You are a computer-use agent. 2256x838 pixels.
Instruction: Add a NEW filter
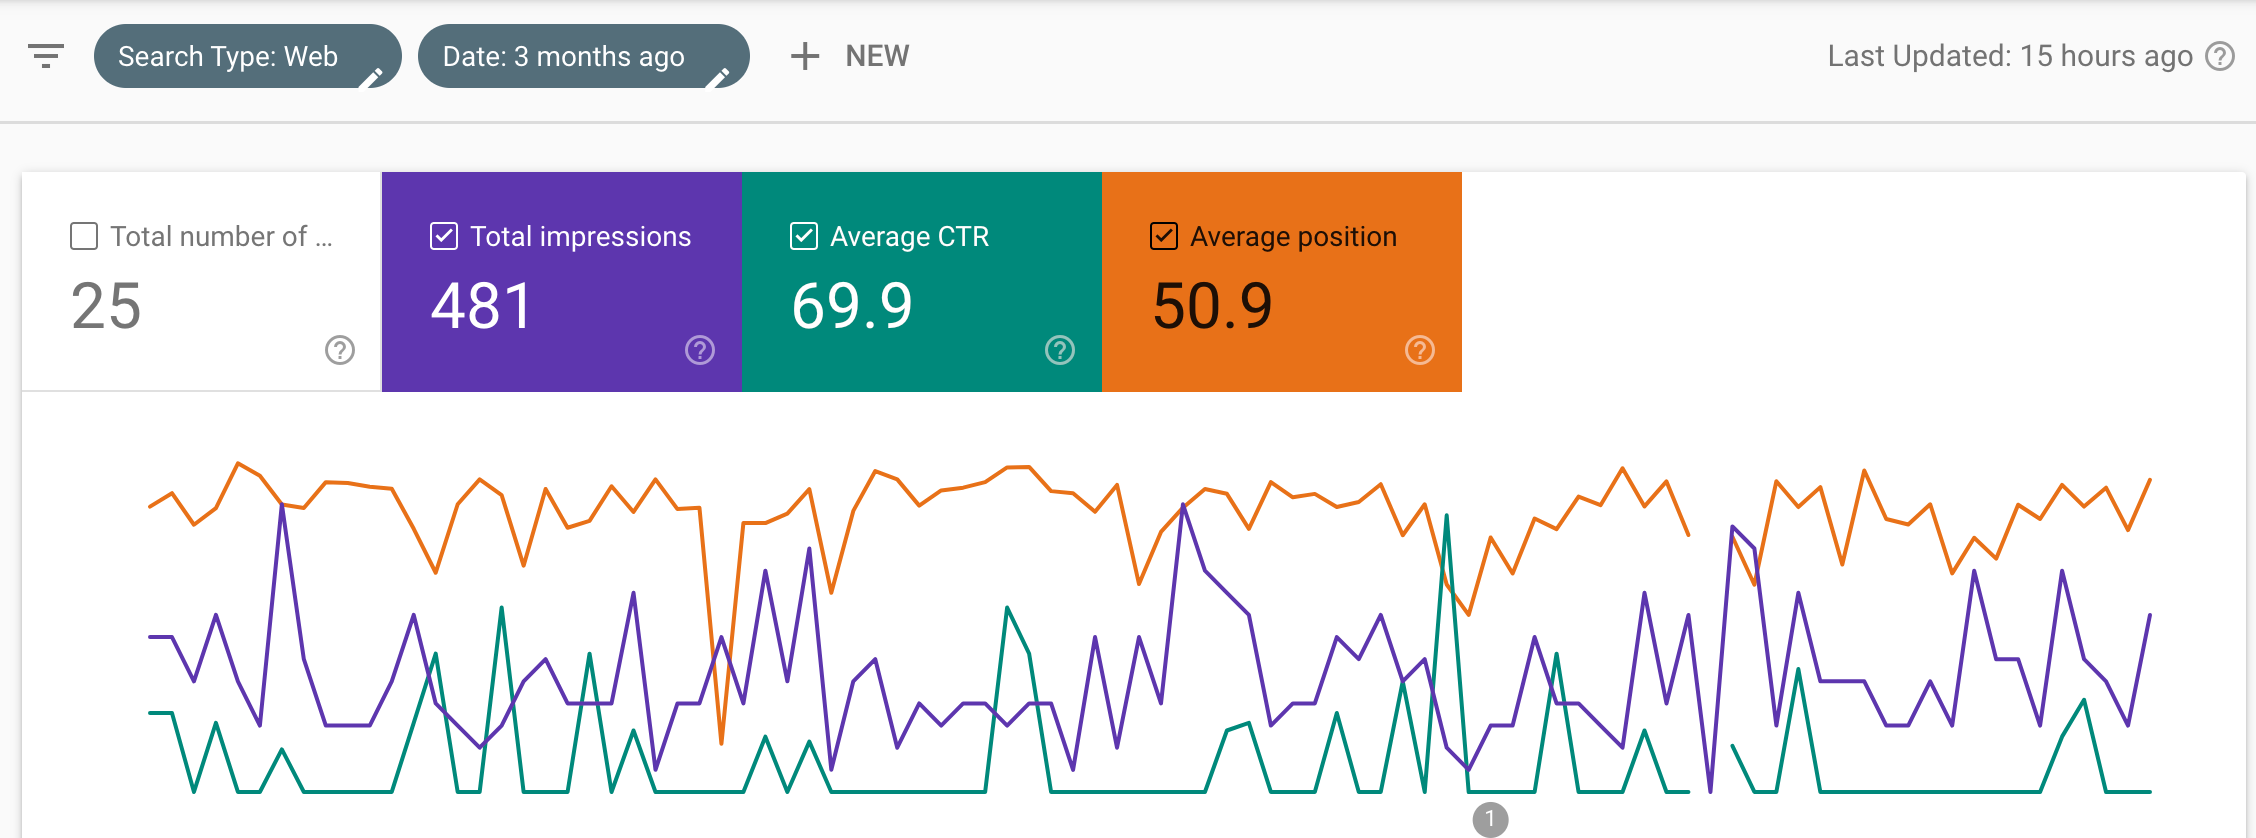(x=877, y=56)
